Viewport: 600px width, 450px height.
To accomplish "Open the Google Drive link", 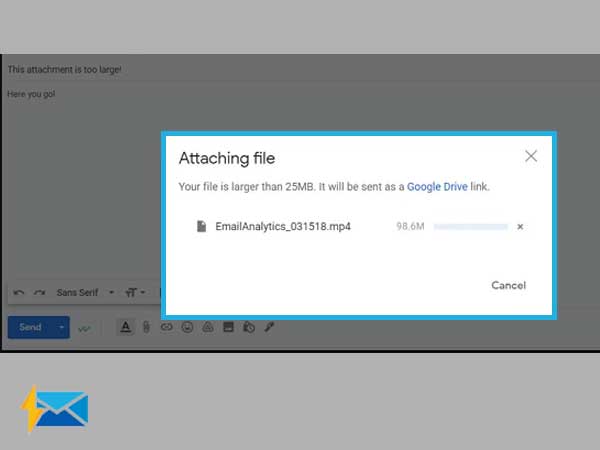I will click(x=437, y=187).
